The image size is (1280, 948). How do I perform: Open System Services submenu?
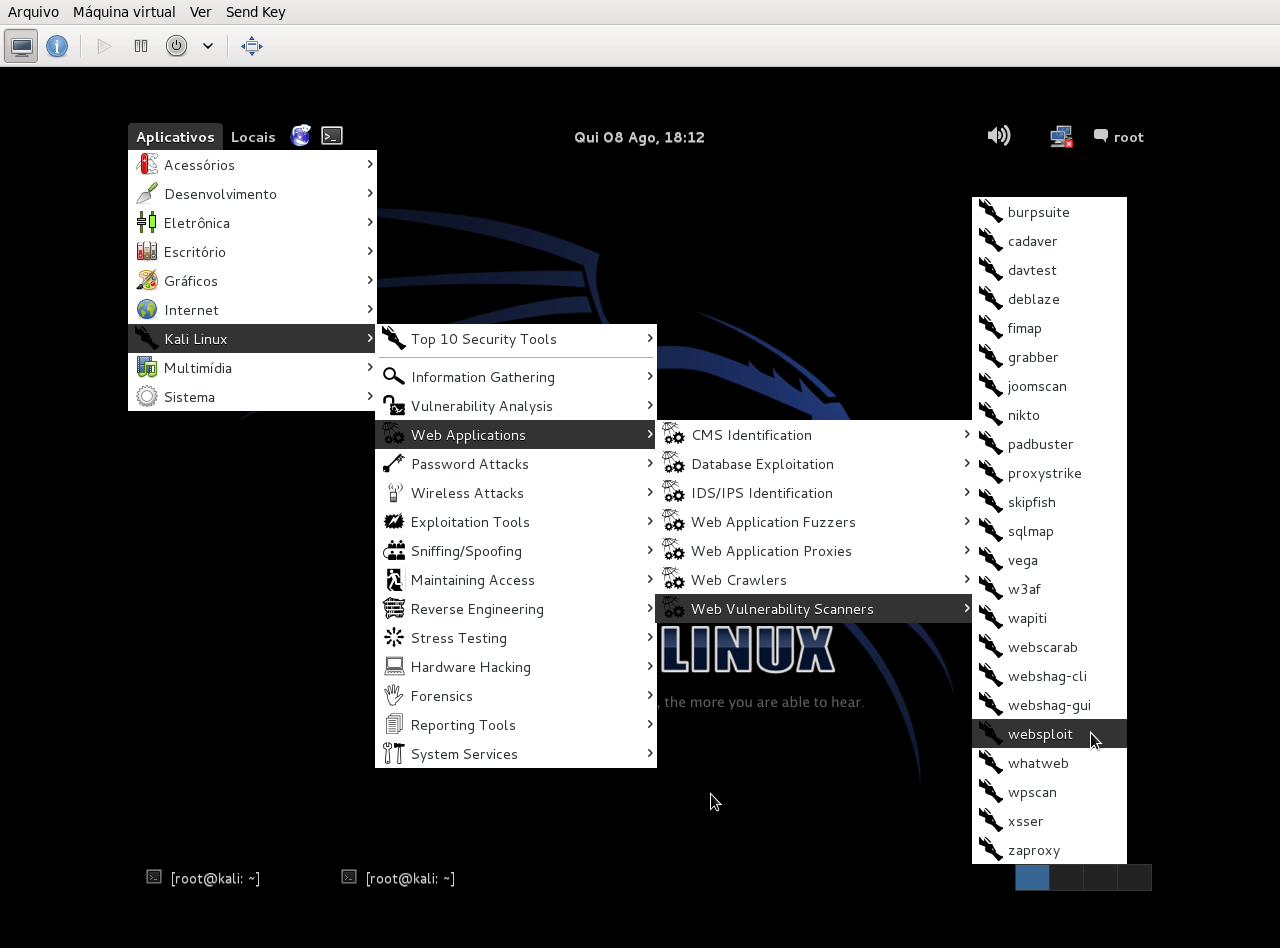[x=516, y=754]
